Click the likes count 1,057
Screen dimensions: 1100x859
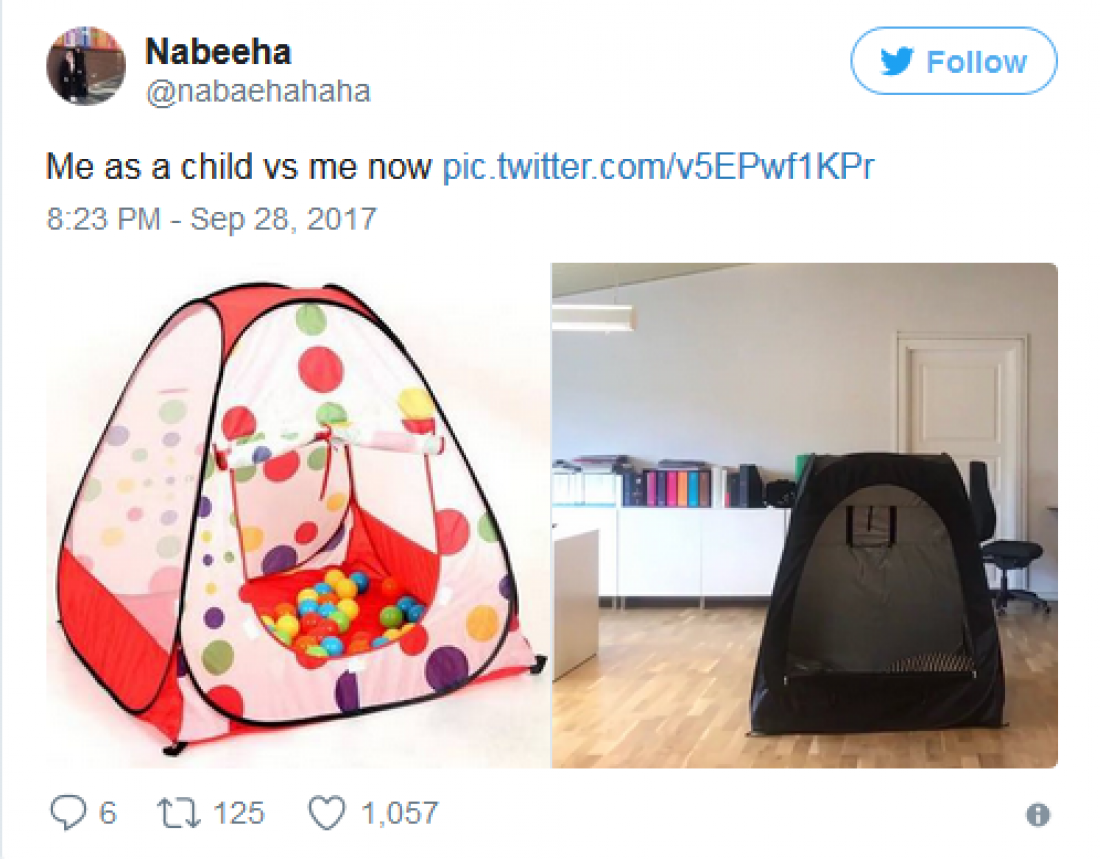399,813
